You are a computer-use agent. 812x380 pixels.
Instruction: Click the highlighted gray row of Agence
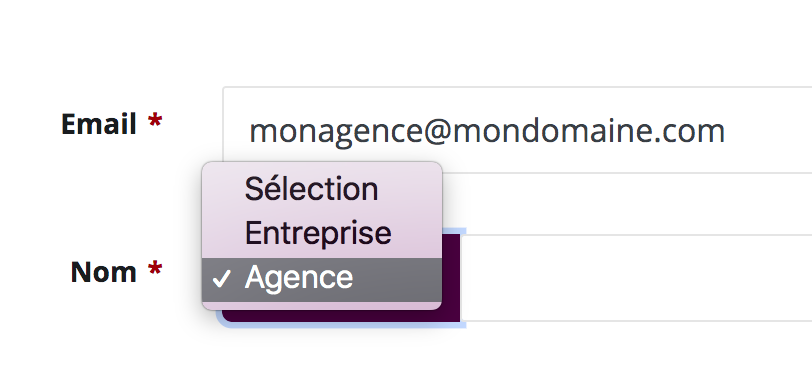click(x=322, y=280)
